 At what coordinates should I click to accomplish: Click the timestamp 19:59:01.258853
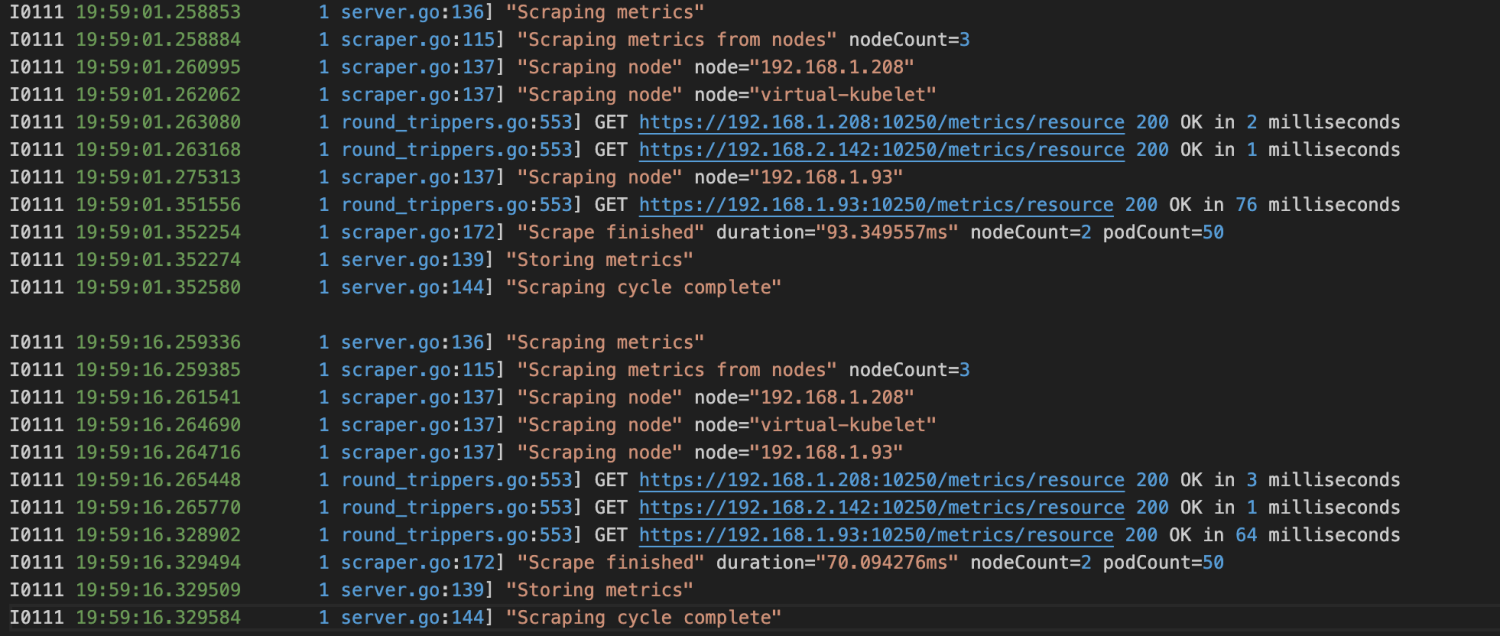[x=158, y=12]
